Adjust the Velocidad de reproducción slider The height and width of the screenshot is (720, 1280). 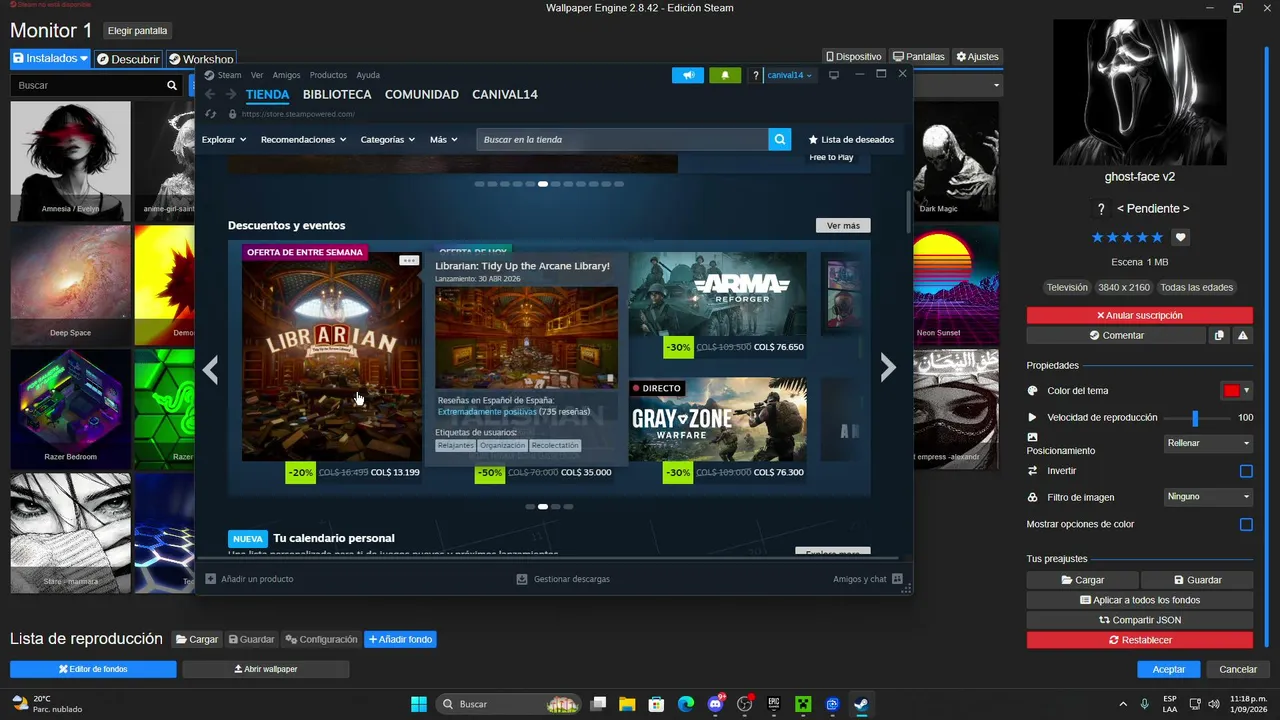tap(1194, 418)
